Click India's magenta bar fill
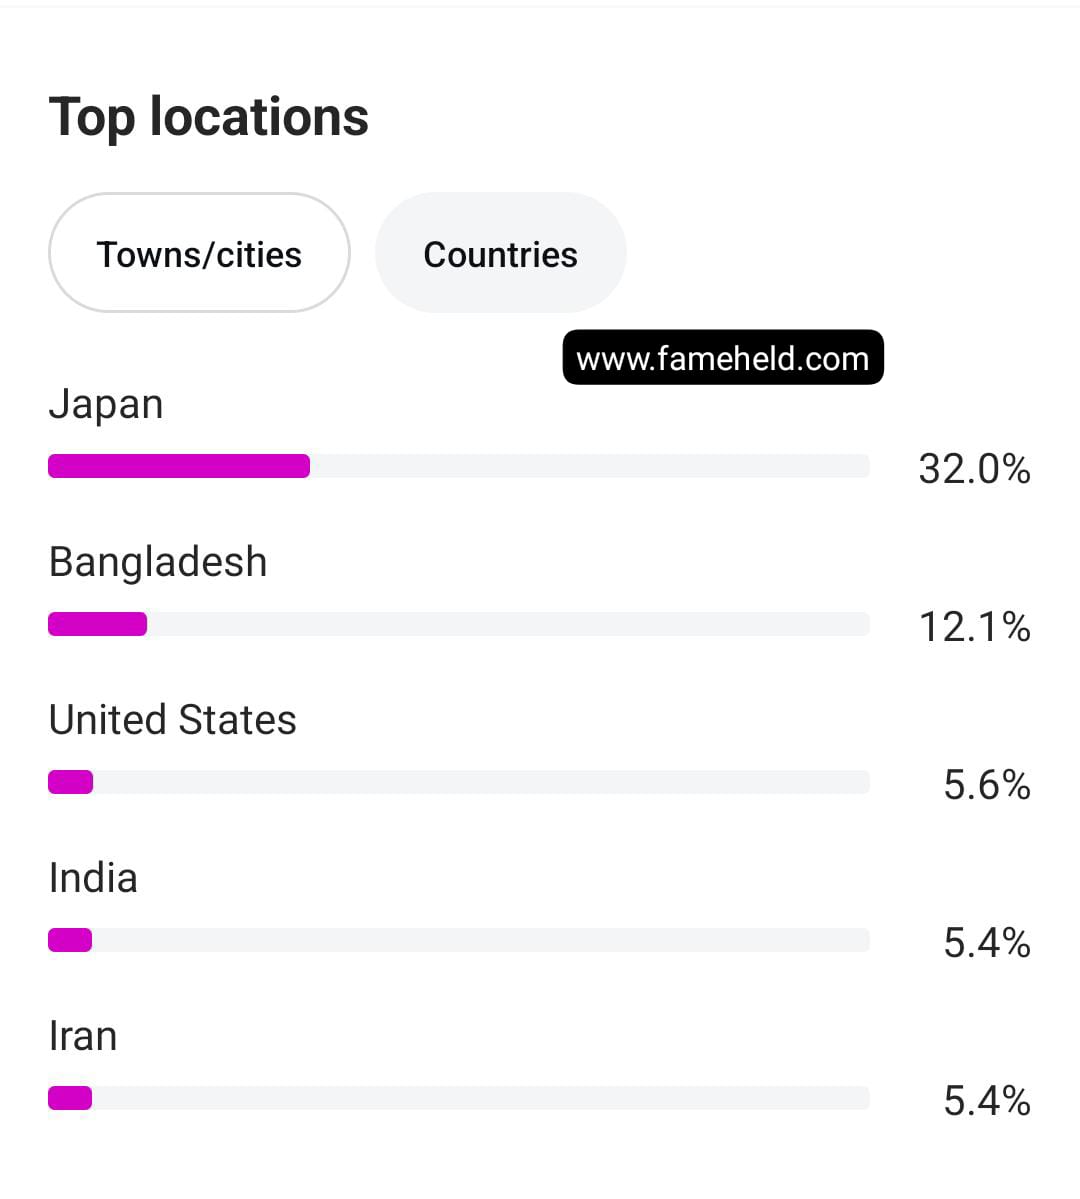The width and height of the screenshot is (1080, 1199). pos(70,940)
